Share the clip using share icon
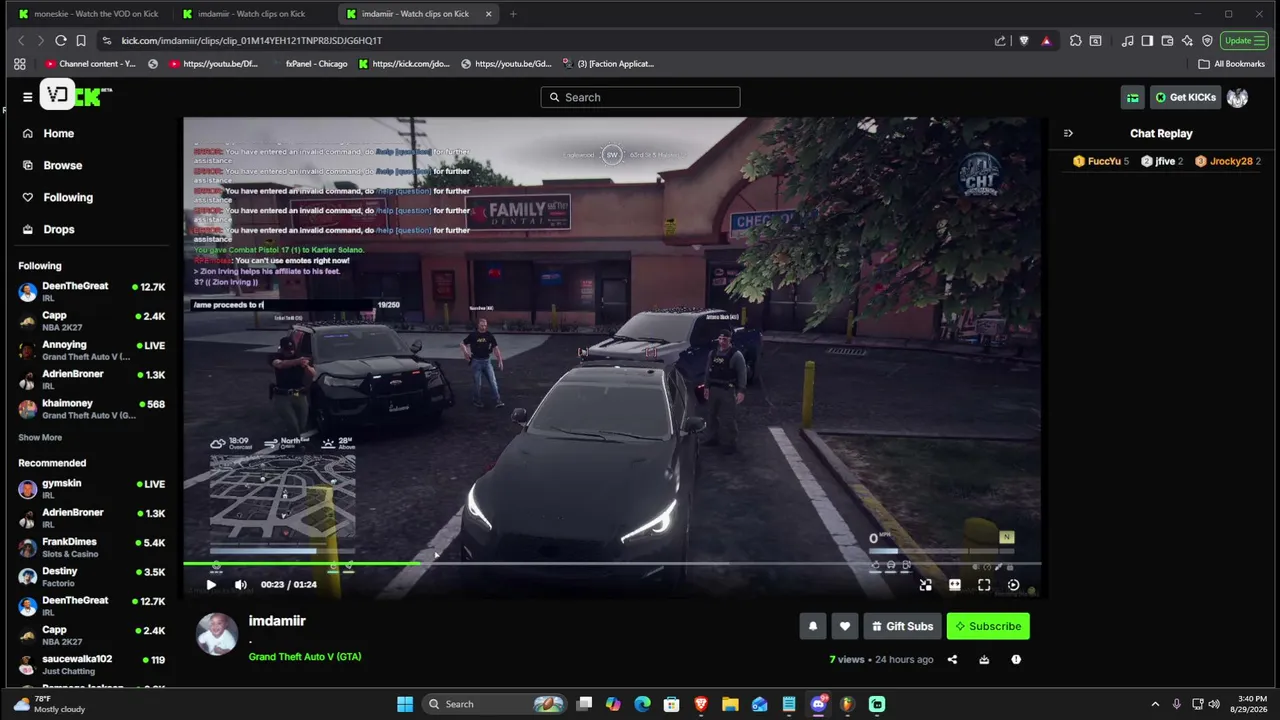Screen dimensions: 1280x720 (952, 659)
